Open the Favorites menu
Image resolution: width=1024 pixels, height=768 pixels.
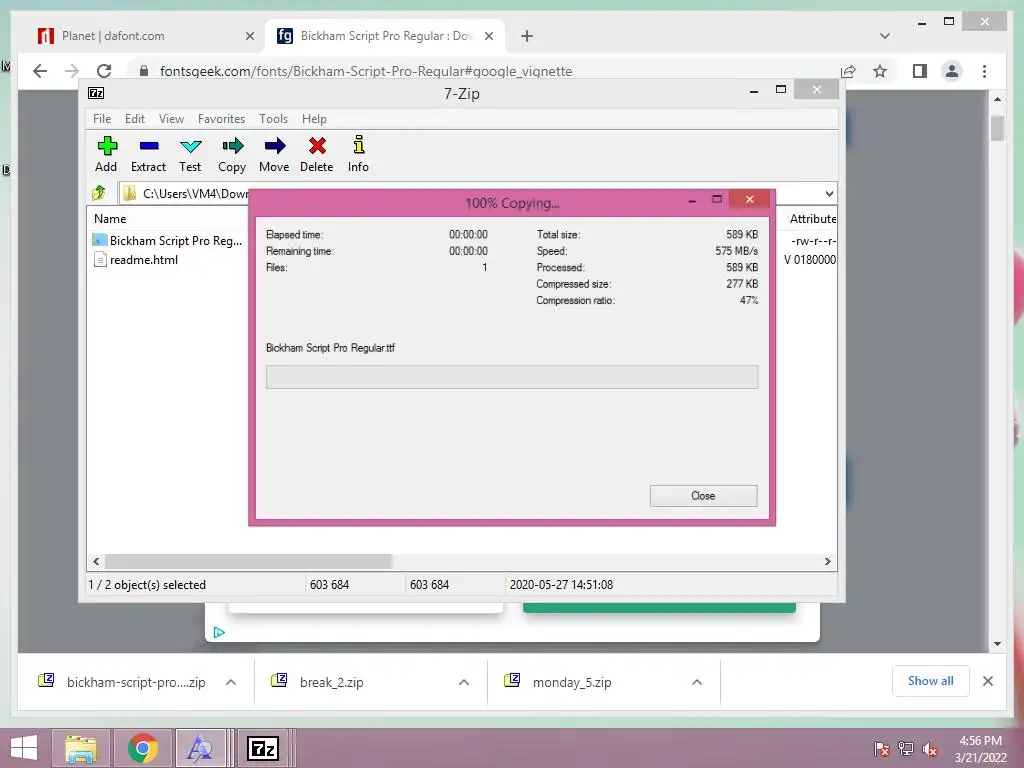221,119
